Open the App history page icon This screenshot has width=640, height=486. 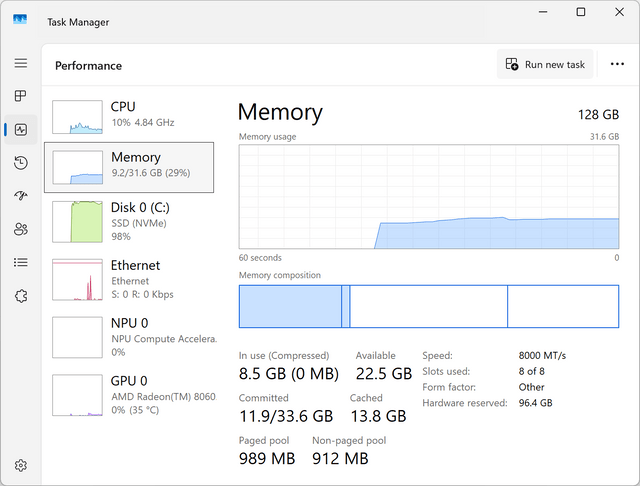point(20,163)
